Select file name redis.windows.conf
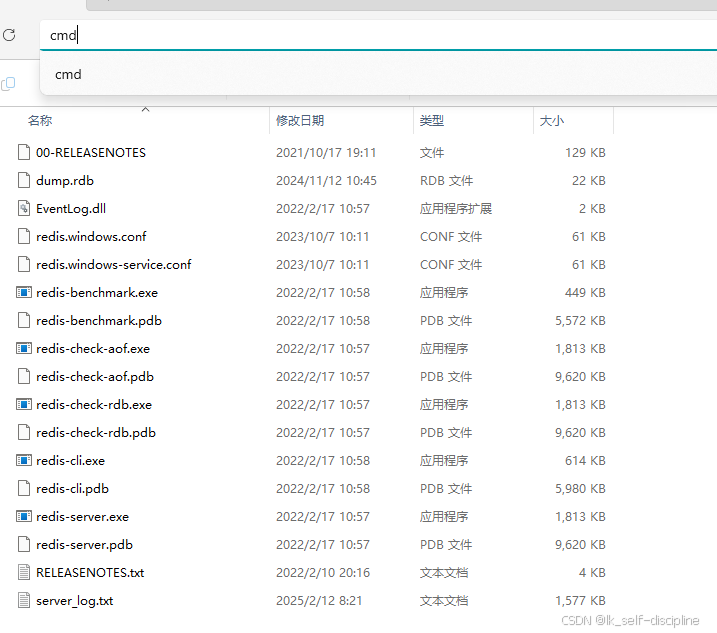This screenshot has height=633, width=717. pos(91,236)
